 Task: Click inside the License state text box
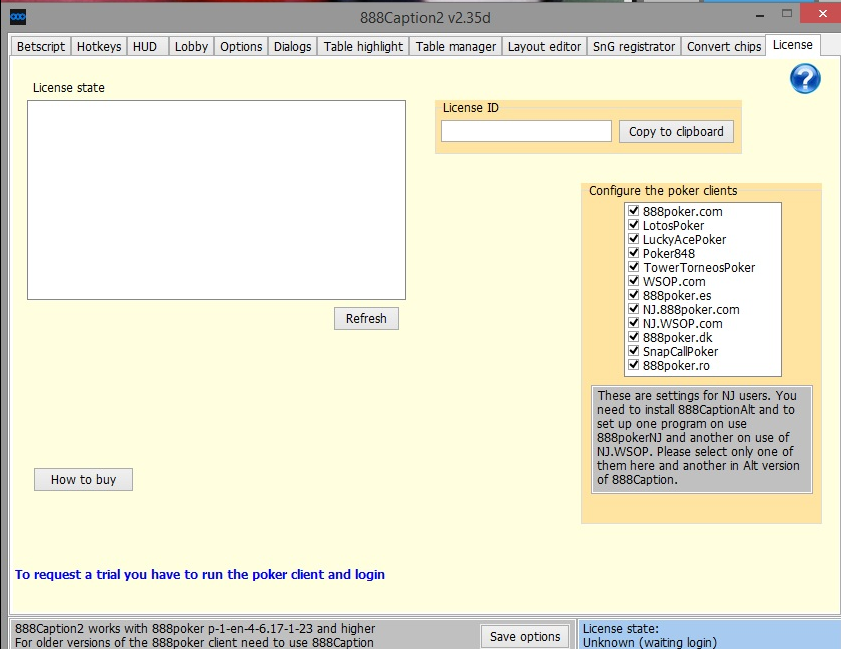point(217,200)
